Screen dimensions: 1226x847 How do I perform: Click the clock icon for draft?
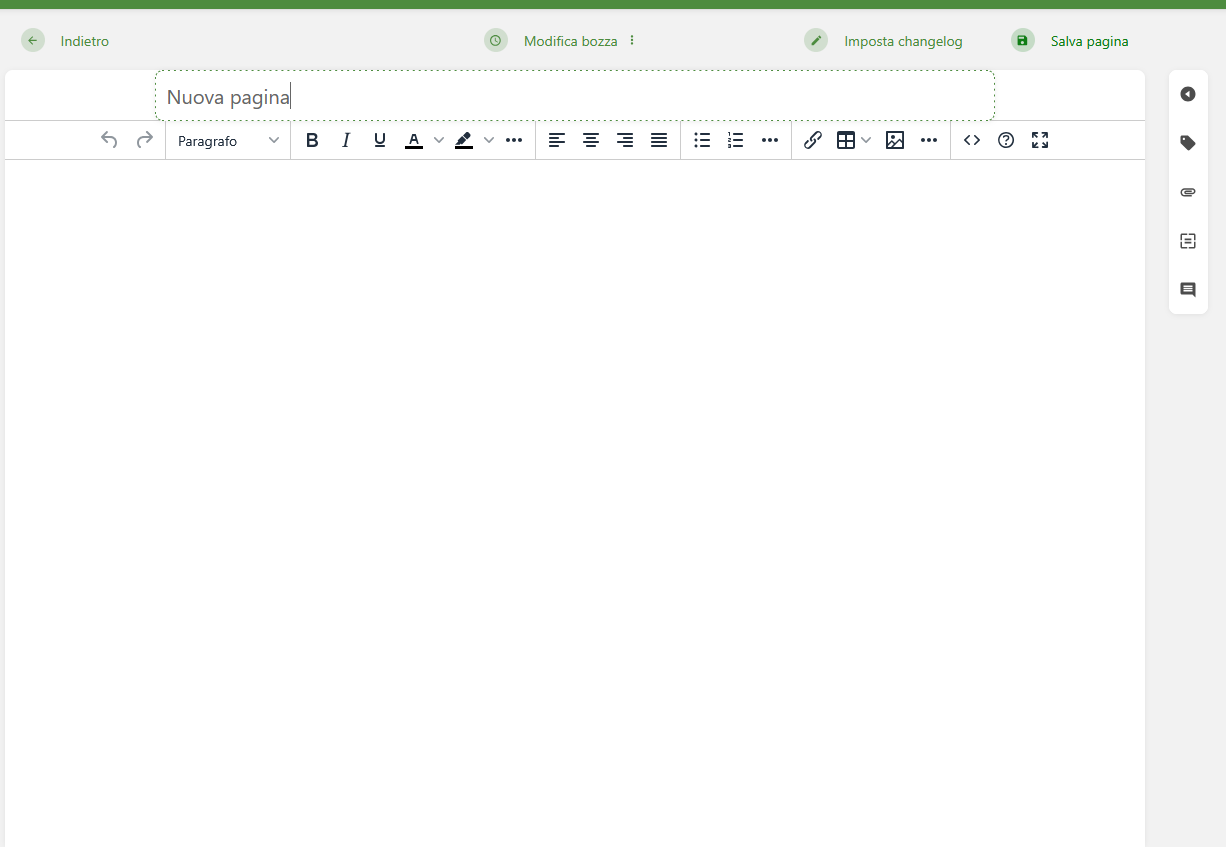496,40
